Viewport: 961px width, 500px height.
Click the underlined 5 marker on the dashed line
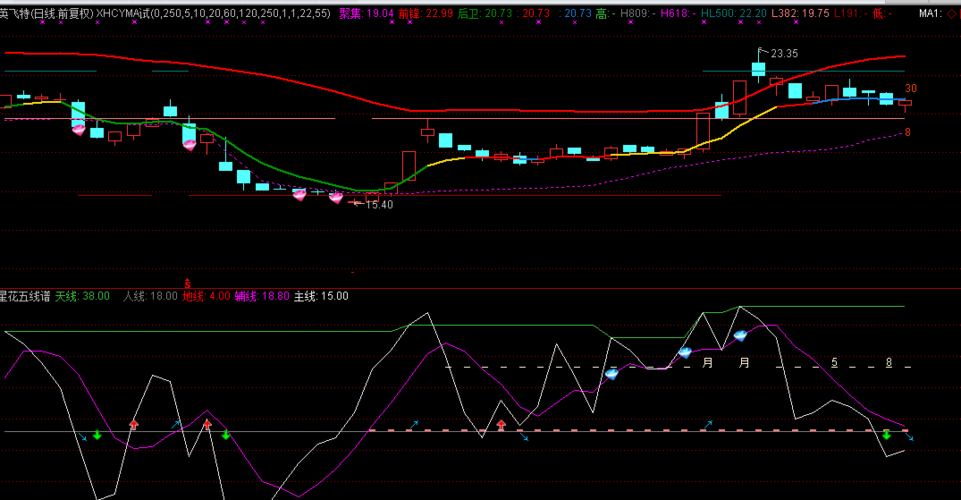(834, 363)
